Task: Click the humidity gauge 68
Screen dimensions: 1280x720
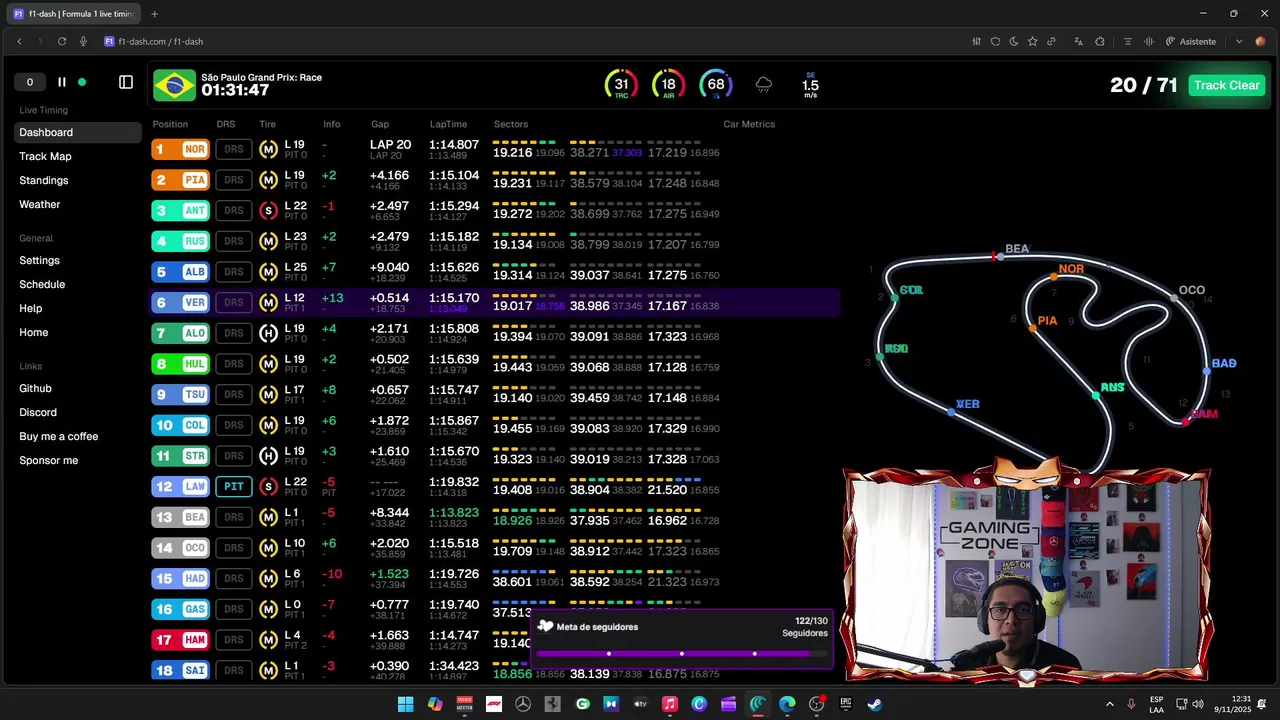Action: coord(716,85)
